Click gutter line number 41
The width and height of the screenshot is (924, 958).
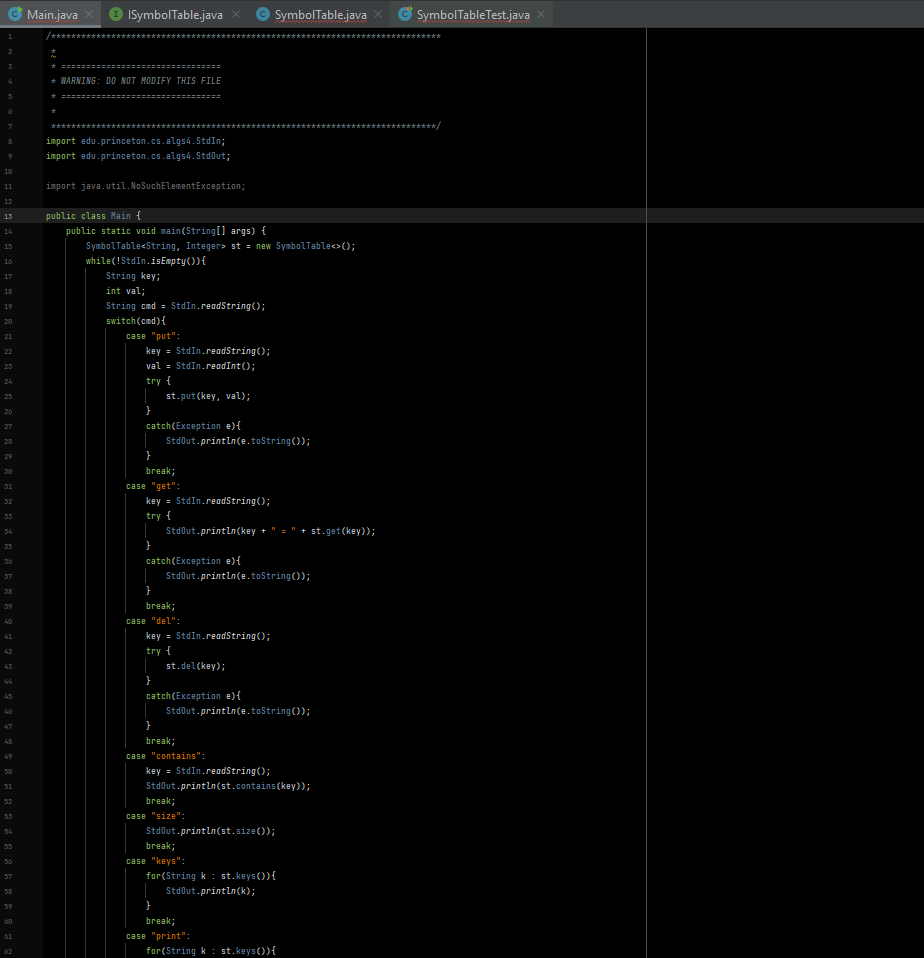pos(9,636)
